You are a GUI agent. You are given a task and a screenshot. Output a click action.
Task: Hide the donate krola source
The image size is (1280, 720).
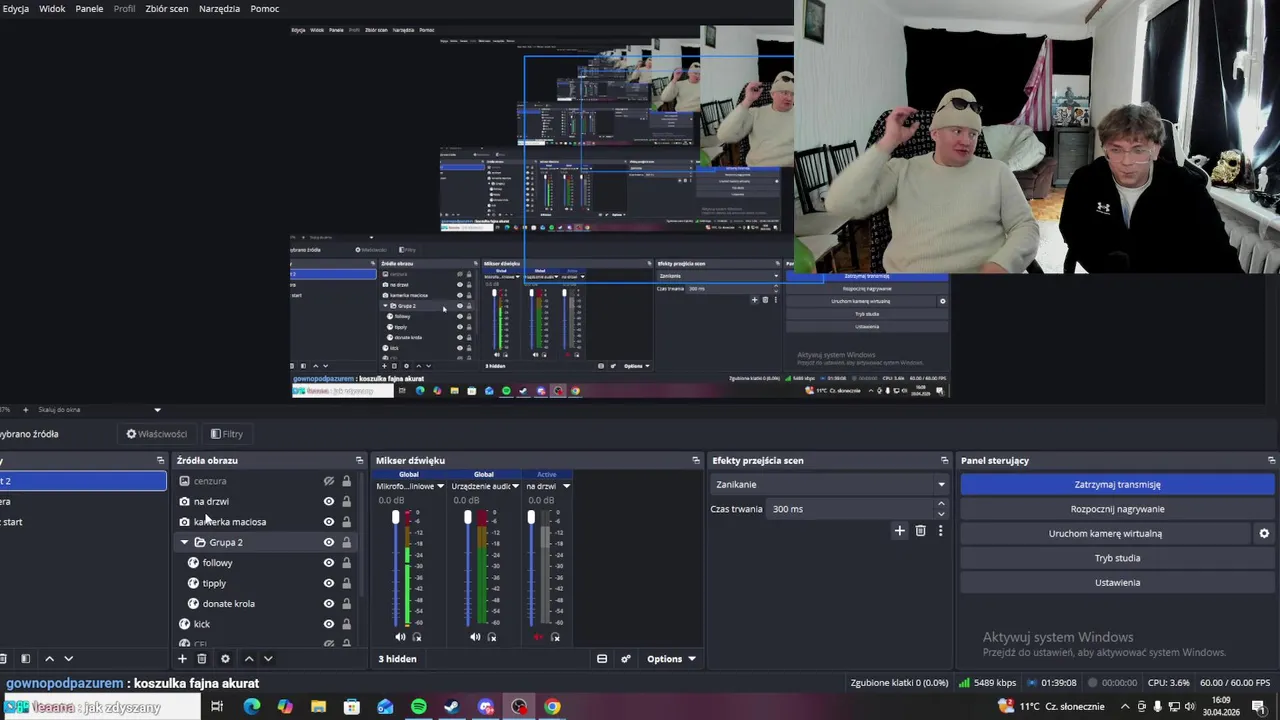(328, 604)
